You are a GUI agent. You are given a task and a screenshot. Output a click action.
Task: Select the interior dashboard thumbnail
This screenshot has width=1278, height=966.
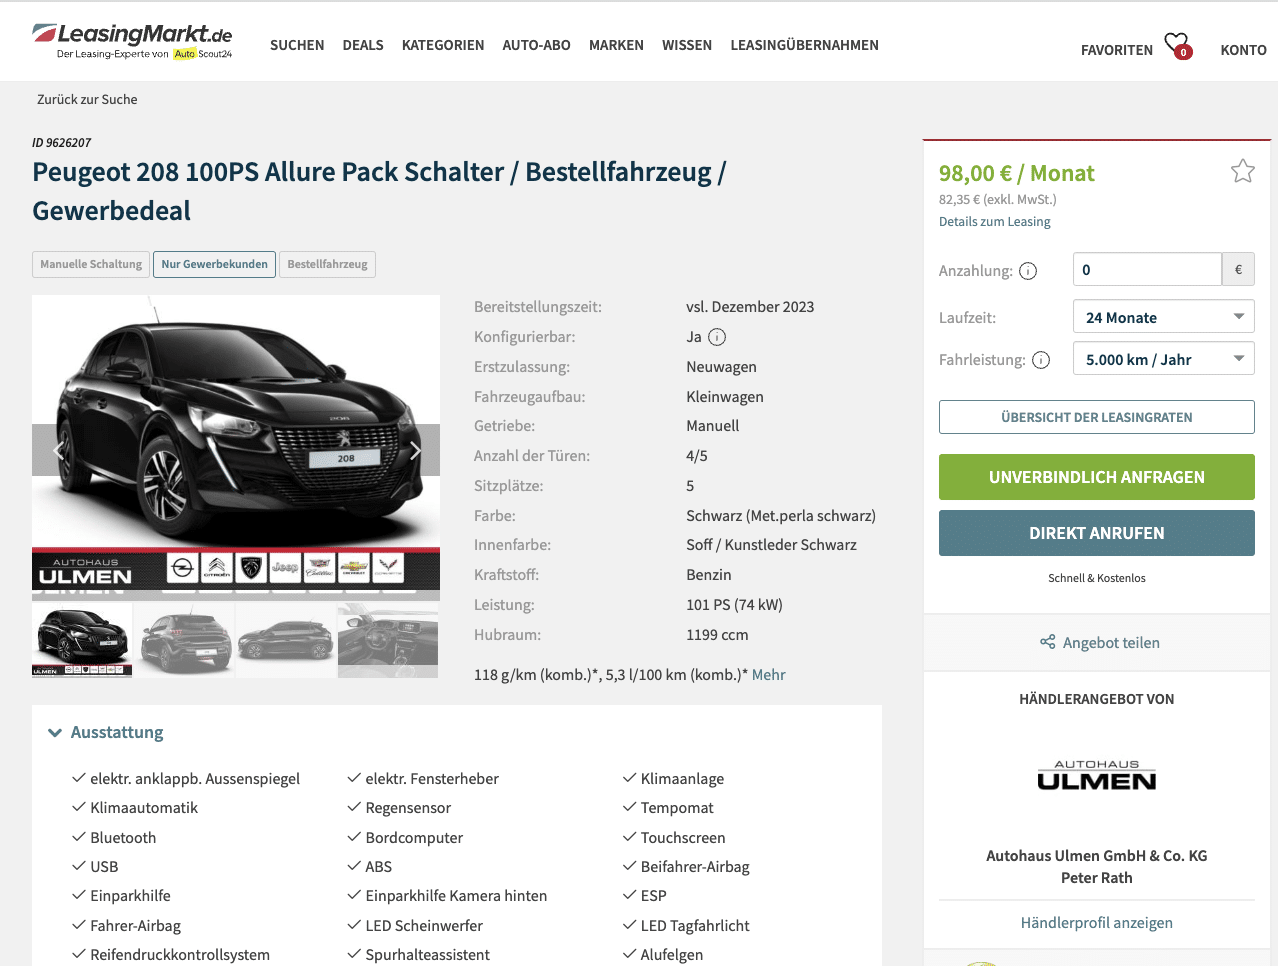(388, 640)
